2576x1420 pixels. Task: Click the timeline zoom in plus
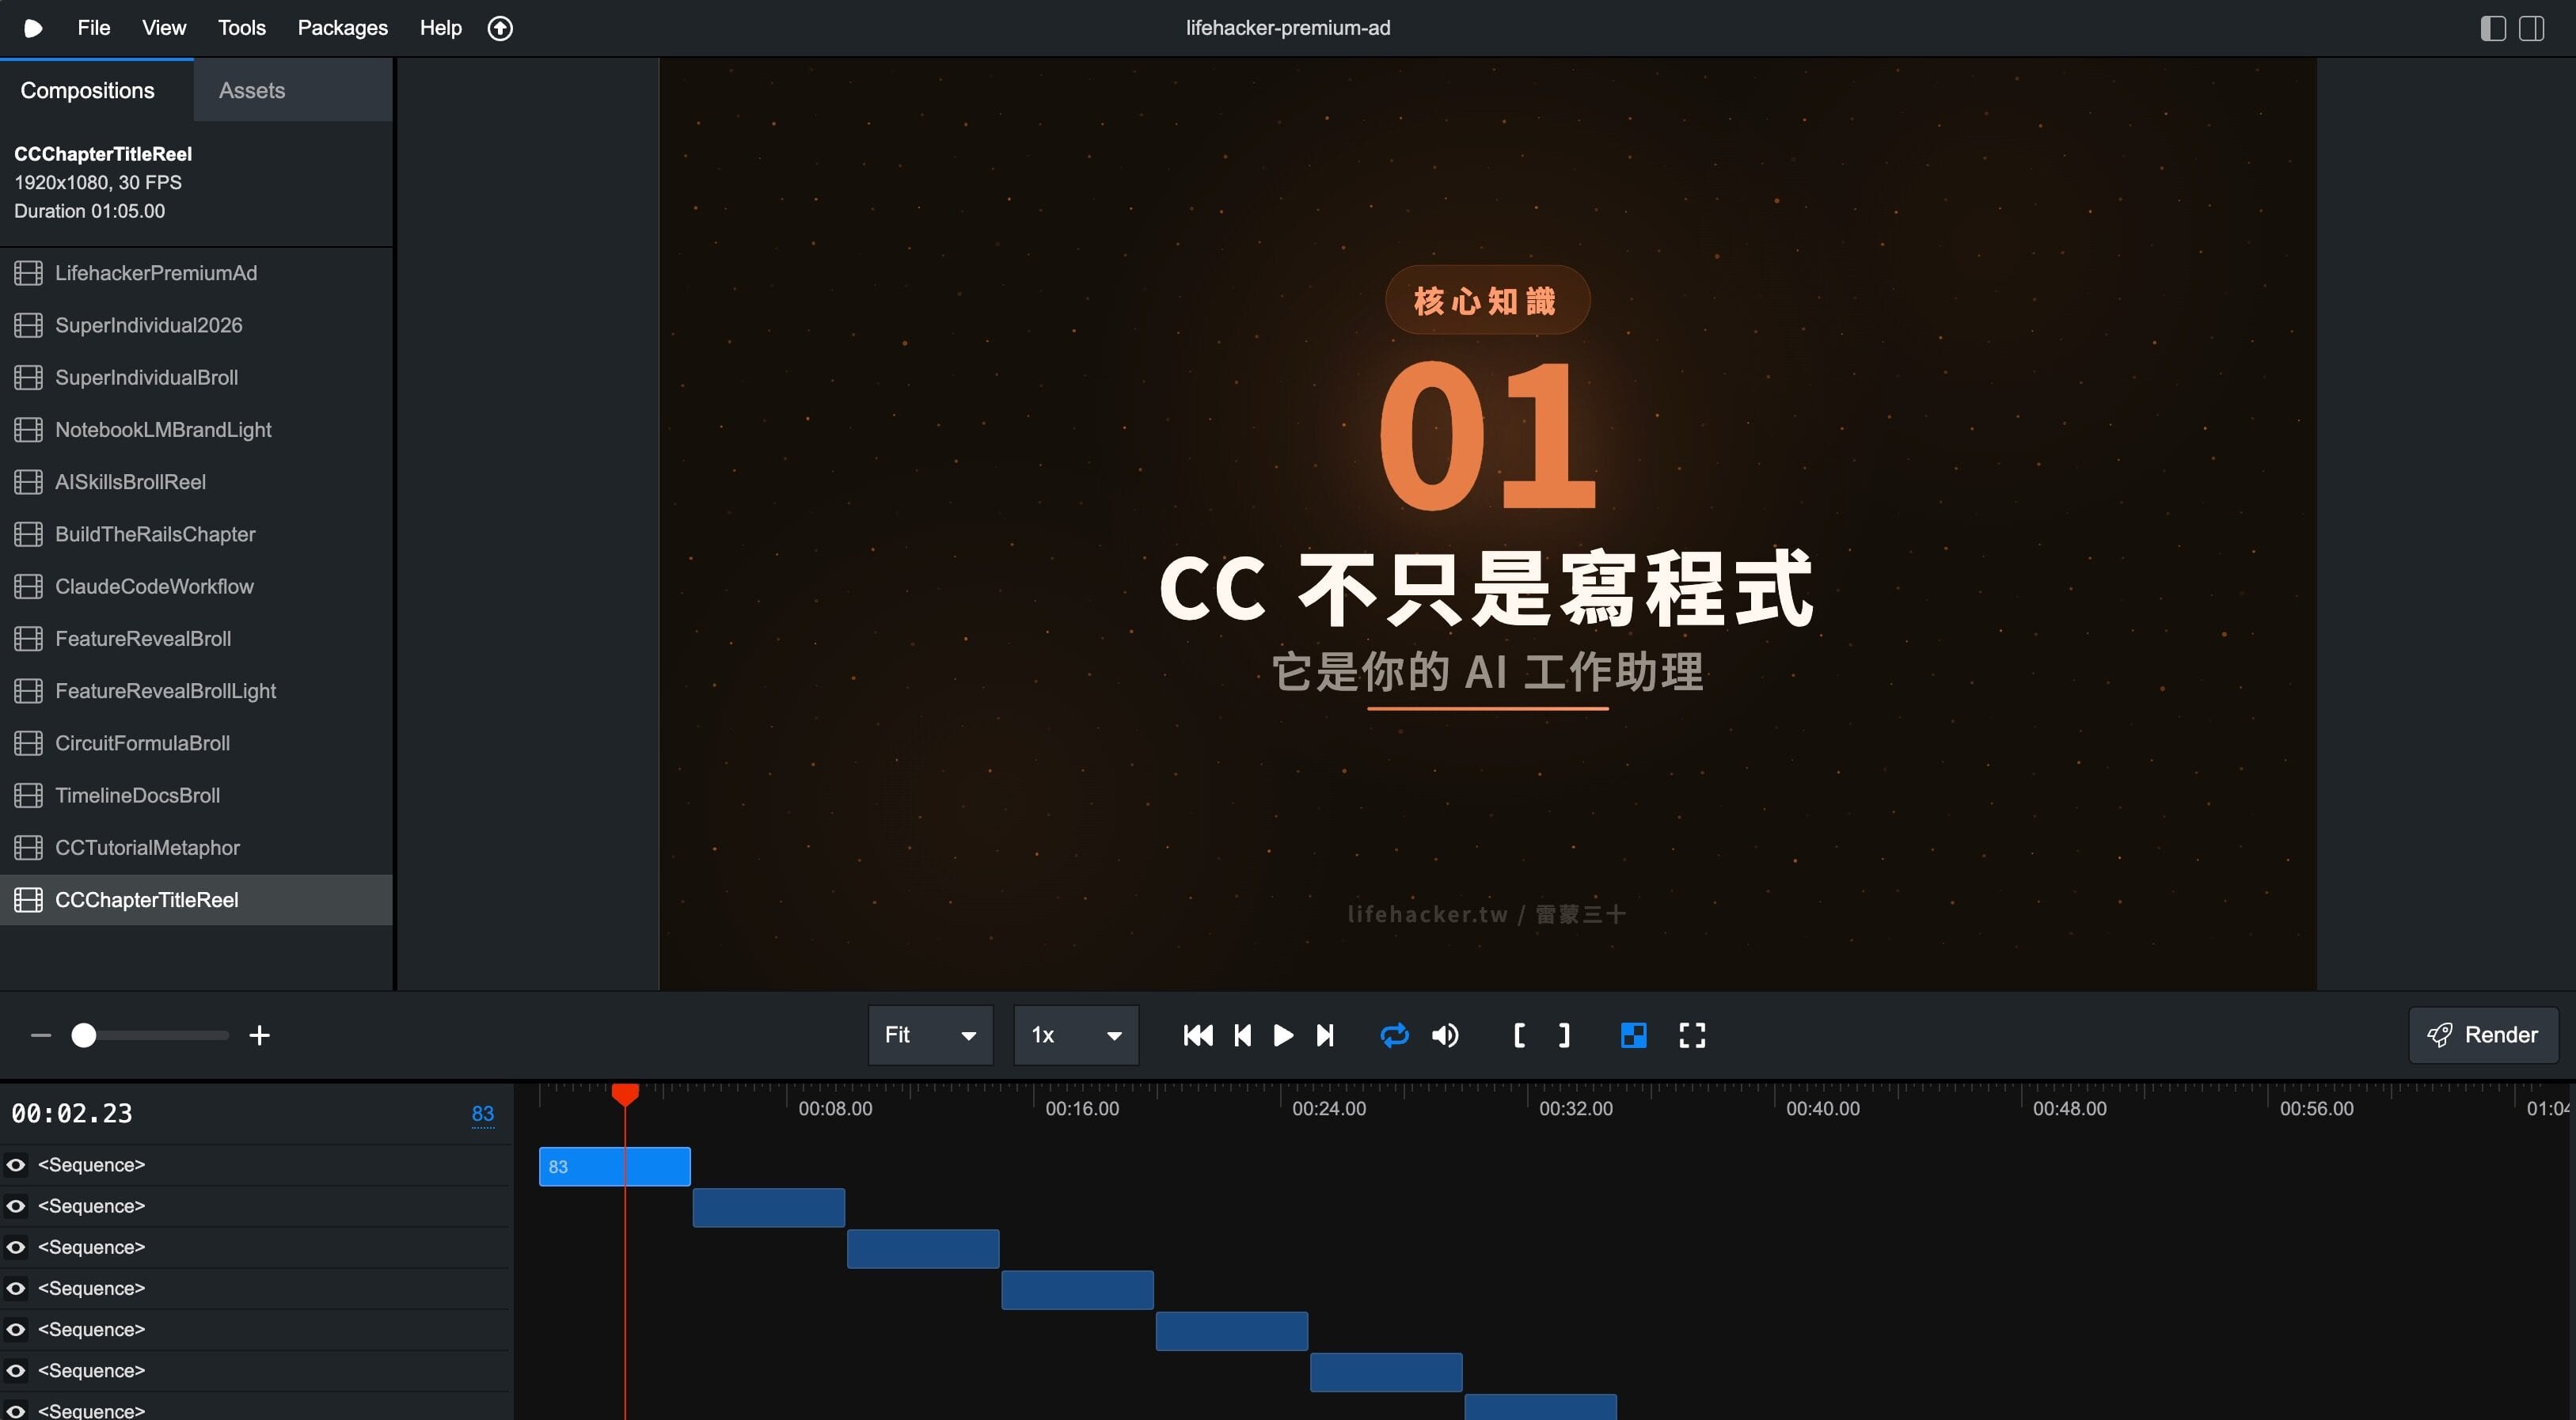click(x=259, y=1035)
